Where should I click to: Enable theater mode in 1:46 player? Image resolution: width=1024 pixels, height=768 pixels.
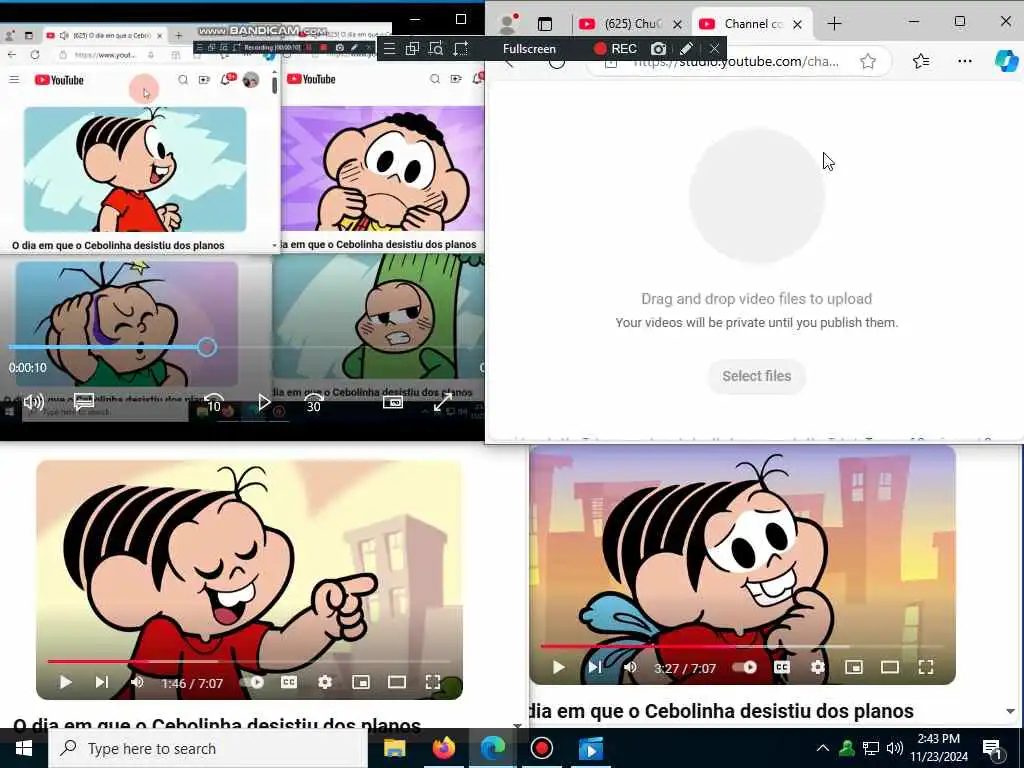tap(396, 682)
